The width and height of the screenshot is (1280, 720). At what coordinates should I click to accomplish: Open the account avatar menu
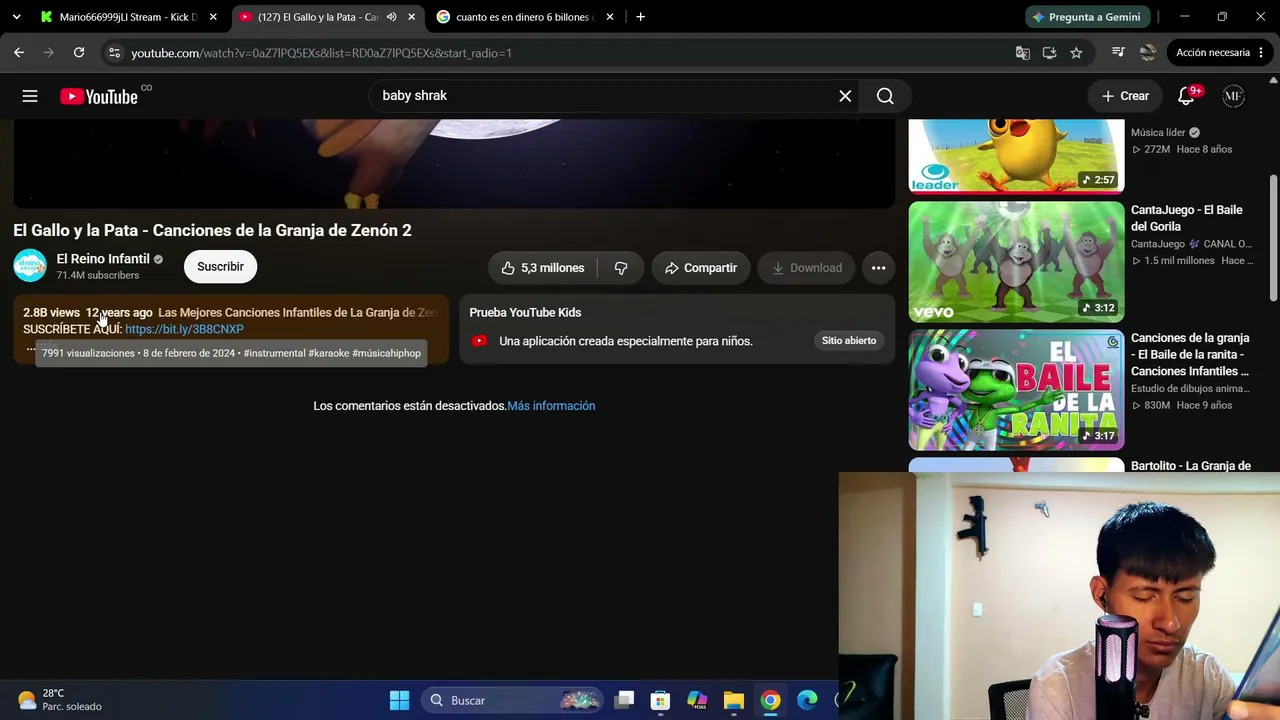click(x=1233, y=96)
